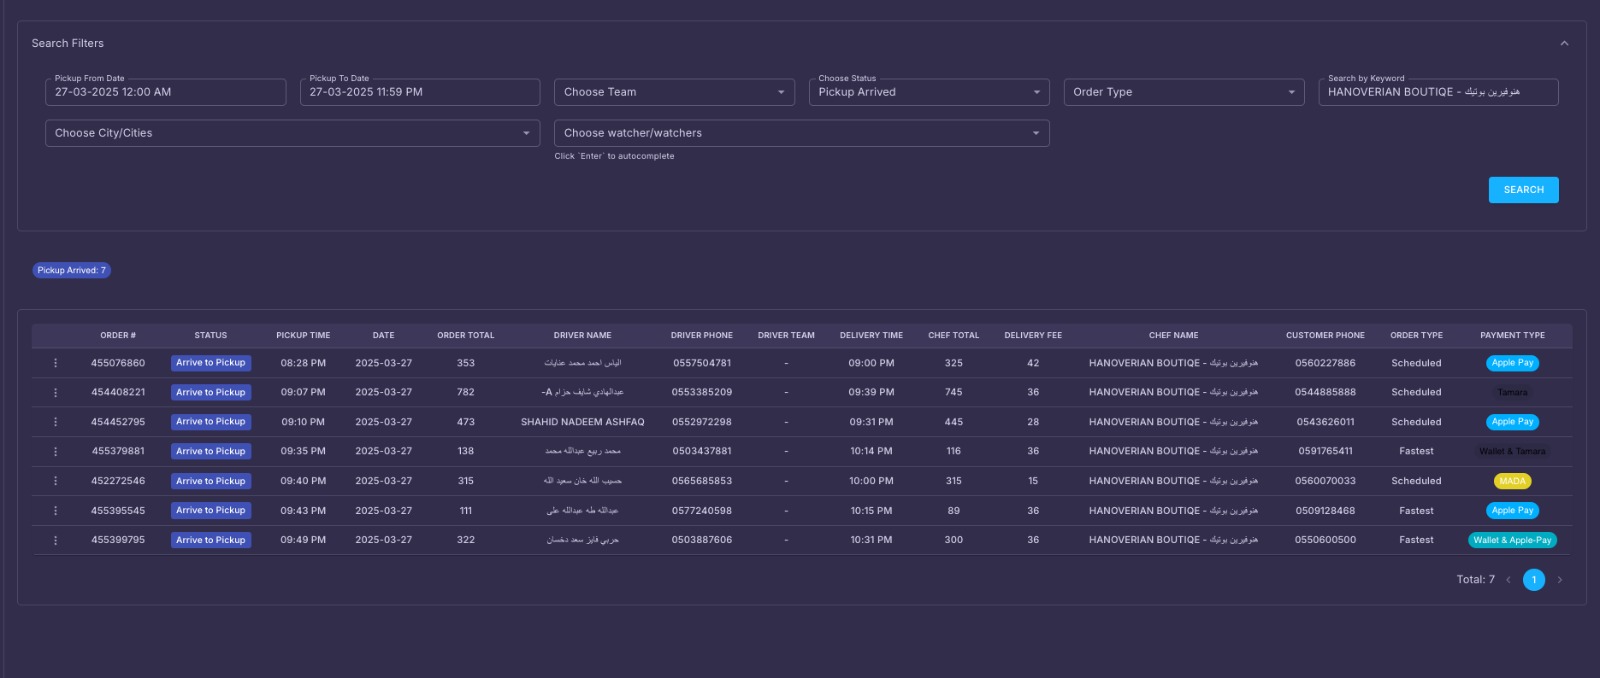Screen dimensions: 1600x678
Task: Open the Choose watcher/watchers dropdown
Action: click(801, 133)
